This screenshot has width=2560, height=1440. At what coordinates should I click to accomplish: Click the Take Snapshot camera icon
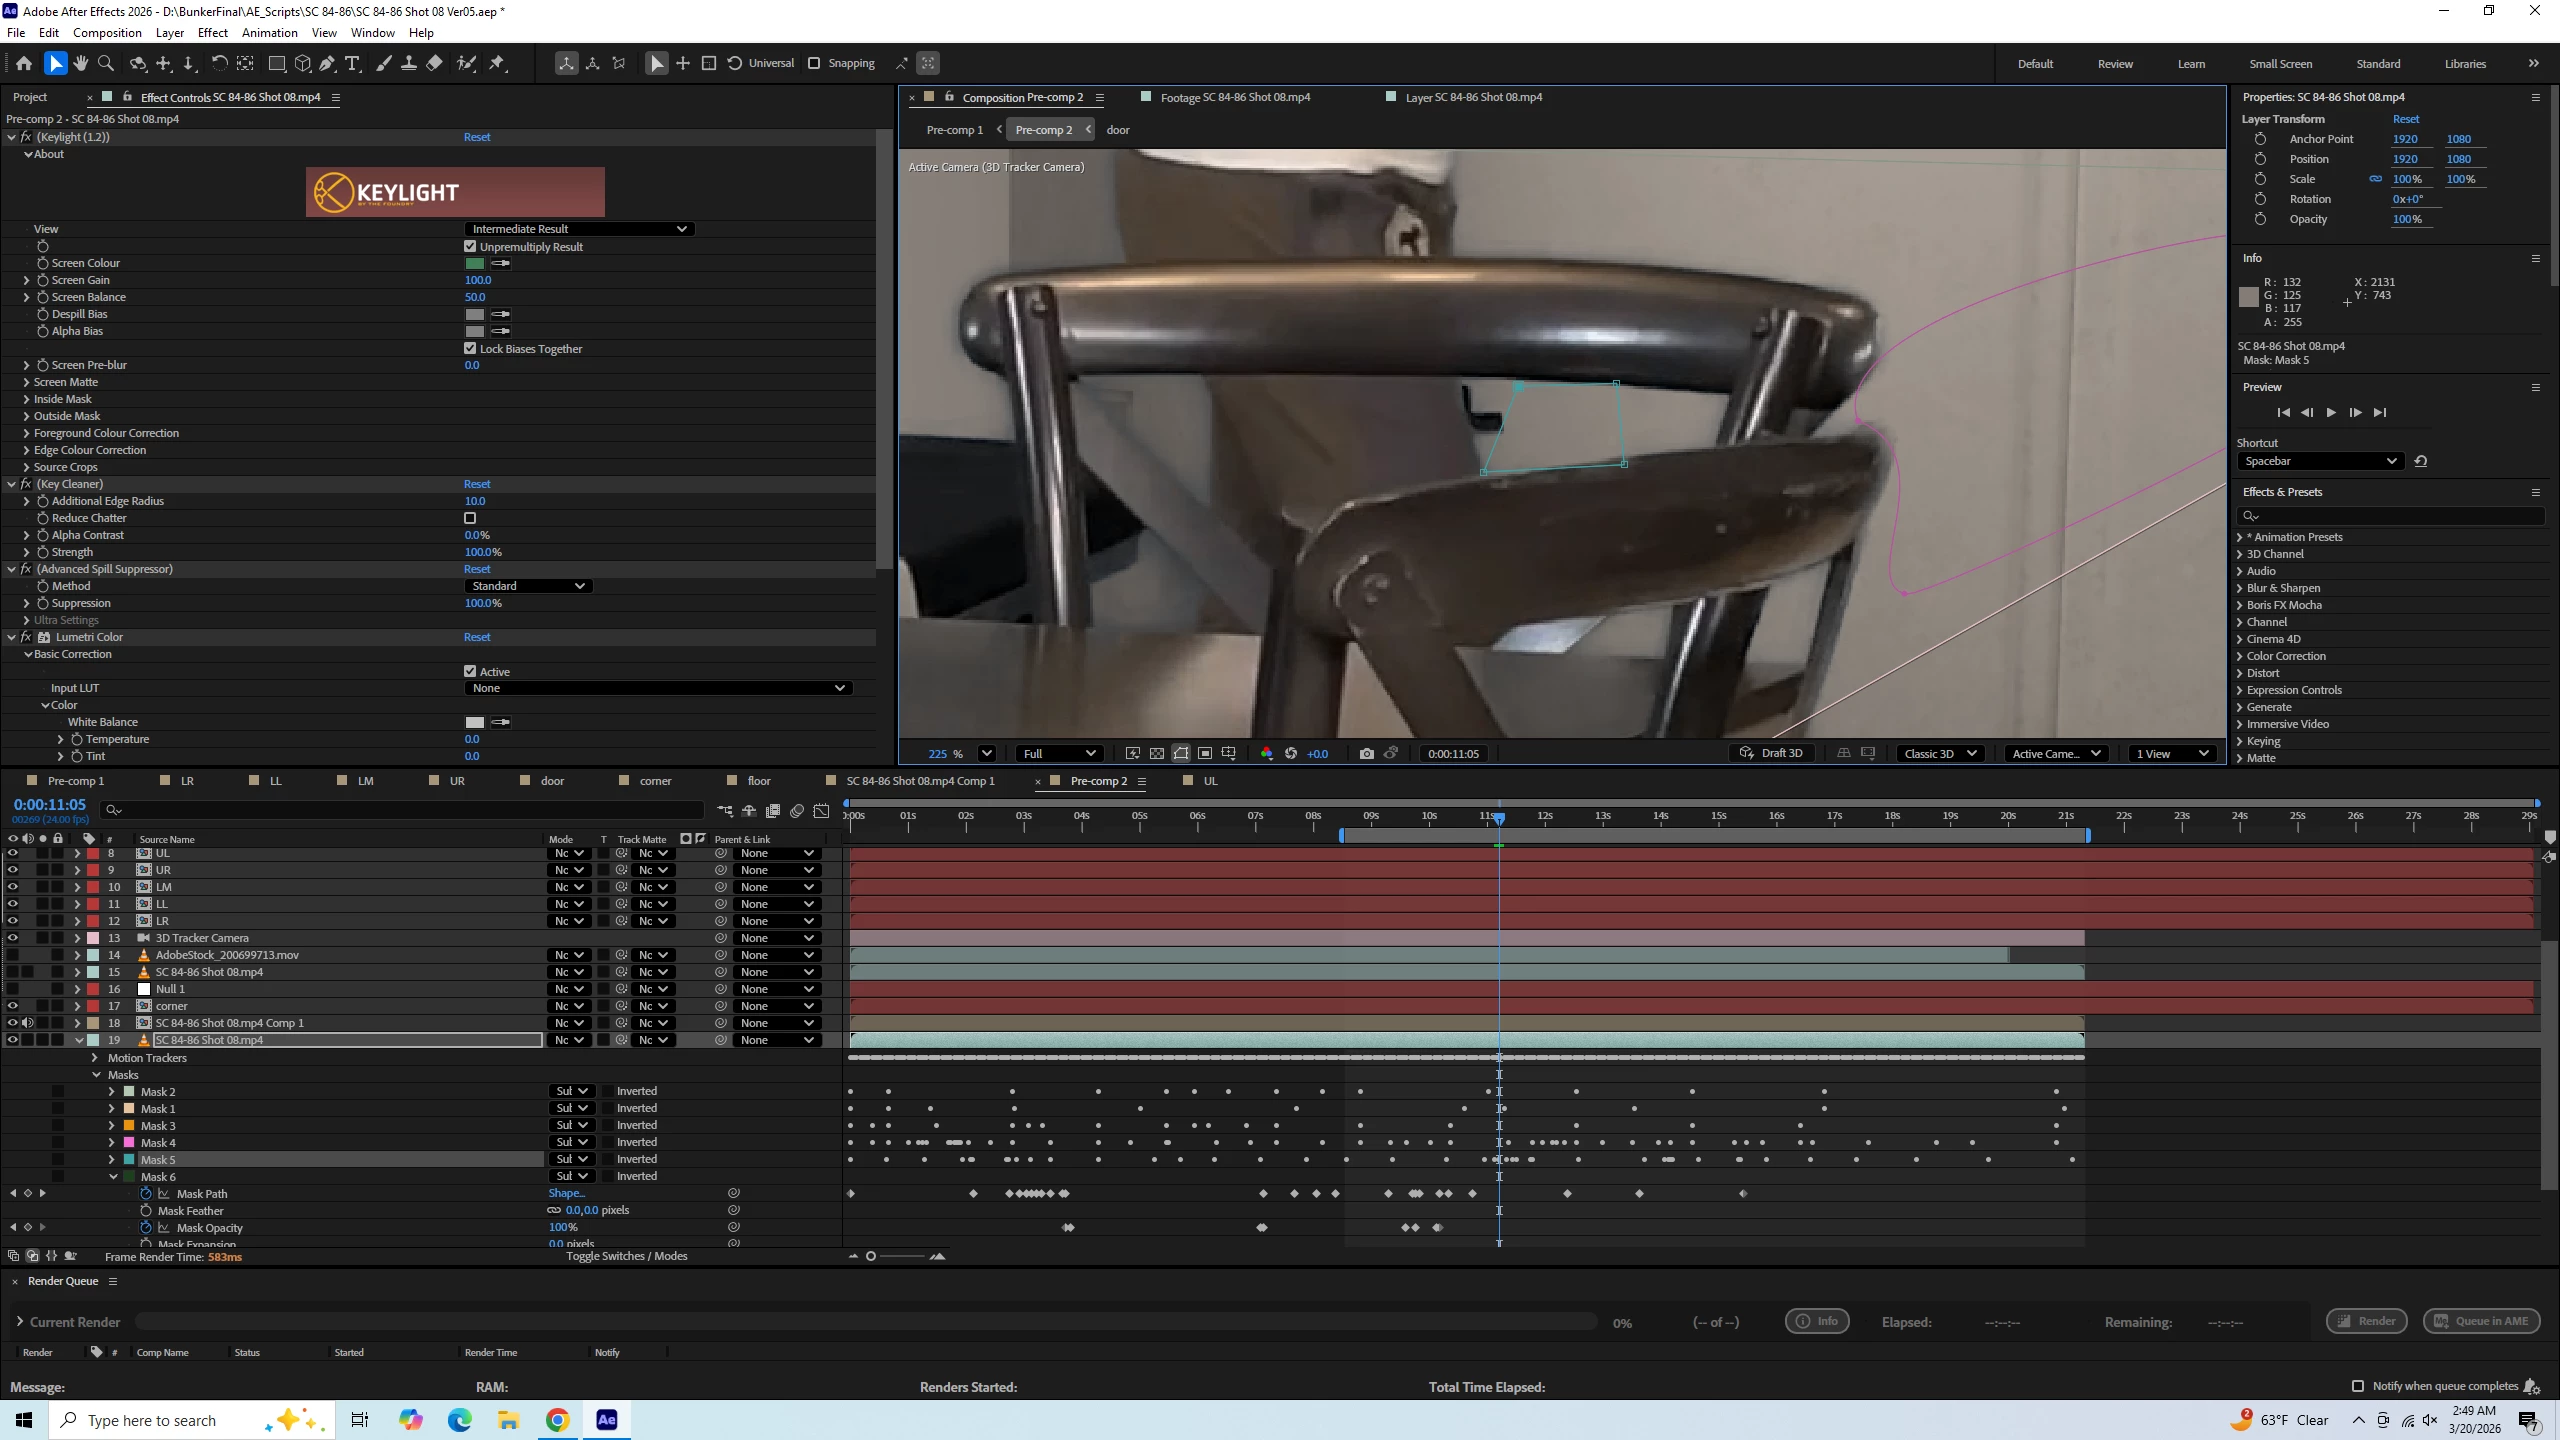coord(1367,753)
